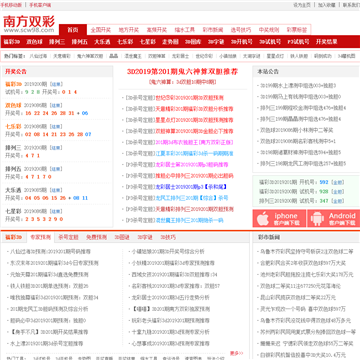Click the 彩市新闻 panel heading
The height and width of the screenshot is (360, 360).
point(269,237)
